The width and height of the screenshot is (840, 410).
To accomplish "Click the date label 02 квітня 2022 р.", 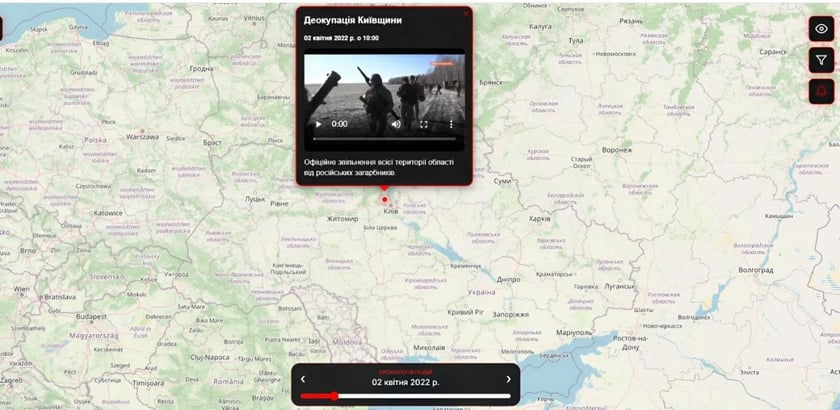I will [x=405, y=382].
